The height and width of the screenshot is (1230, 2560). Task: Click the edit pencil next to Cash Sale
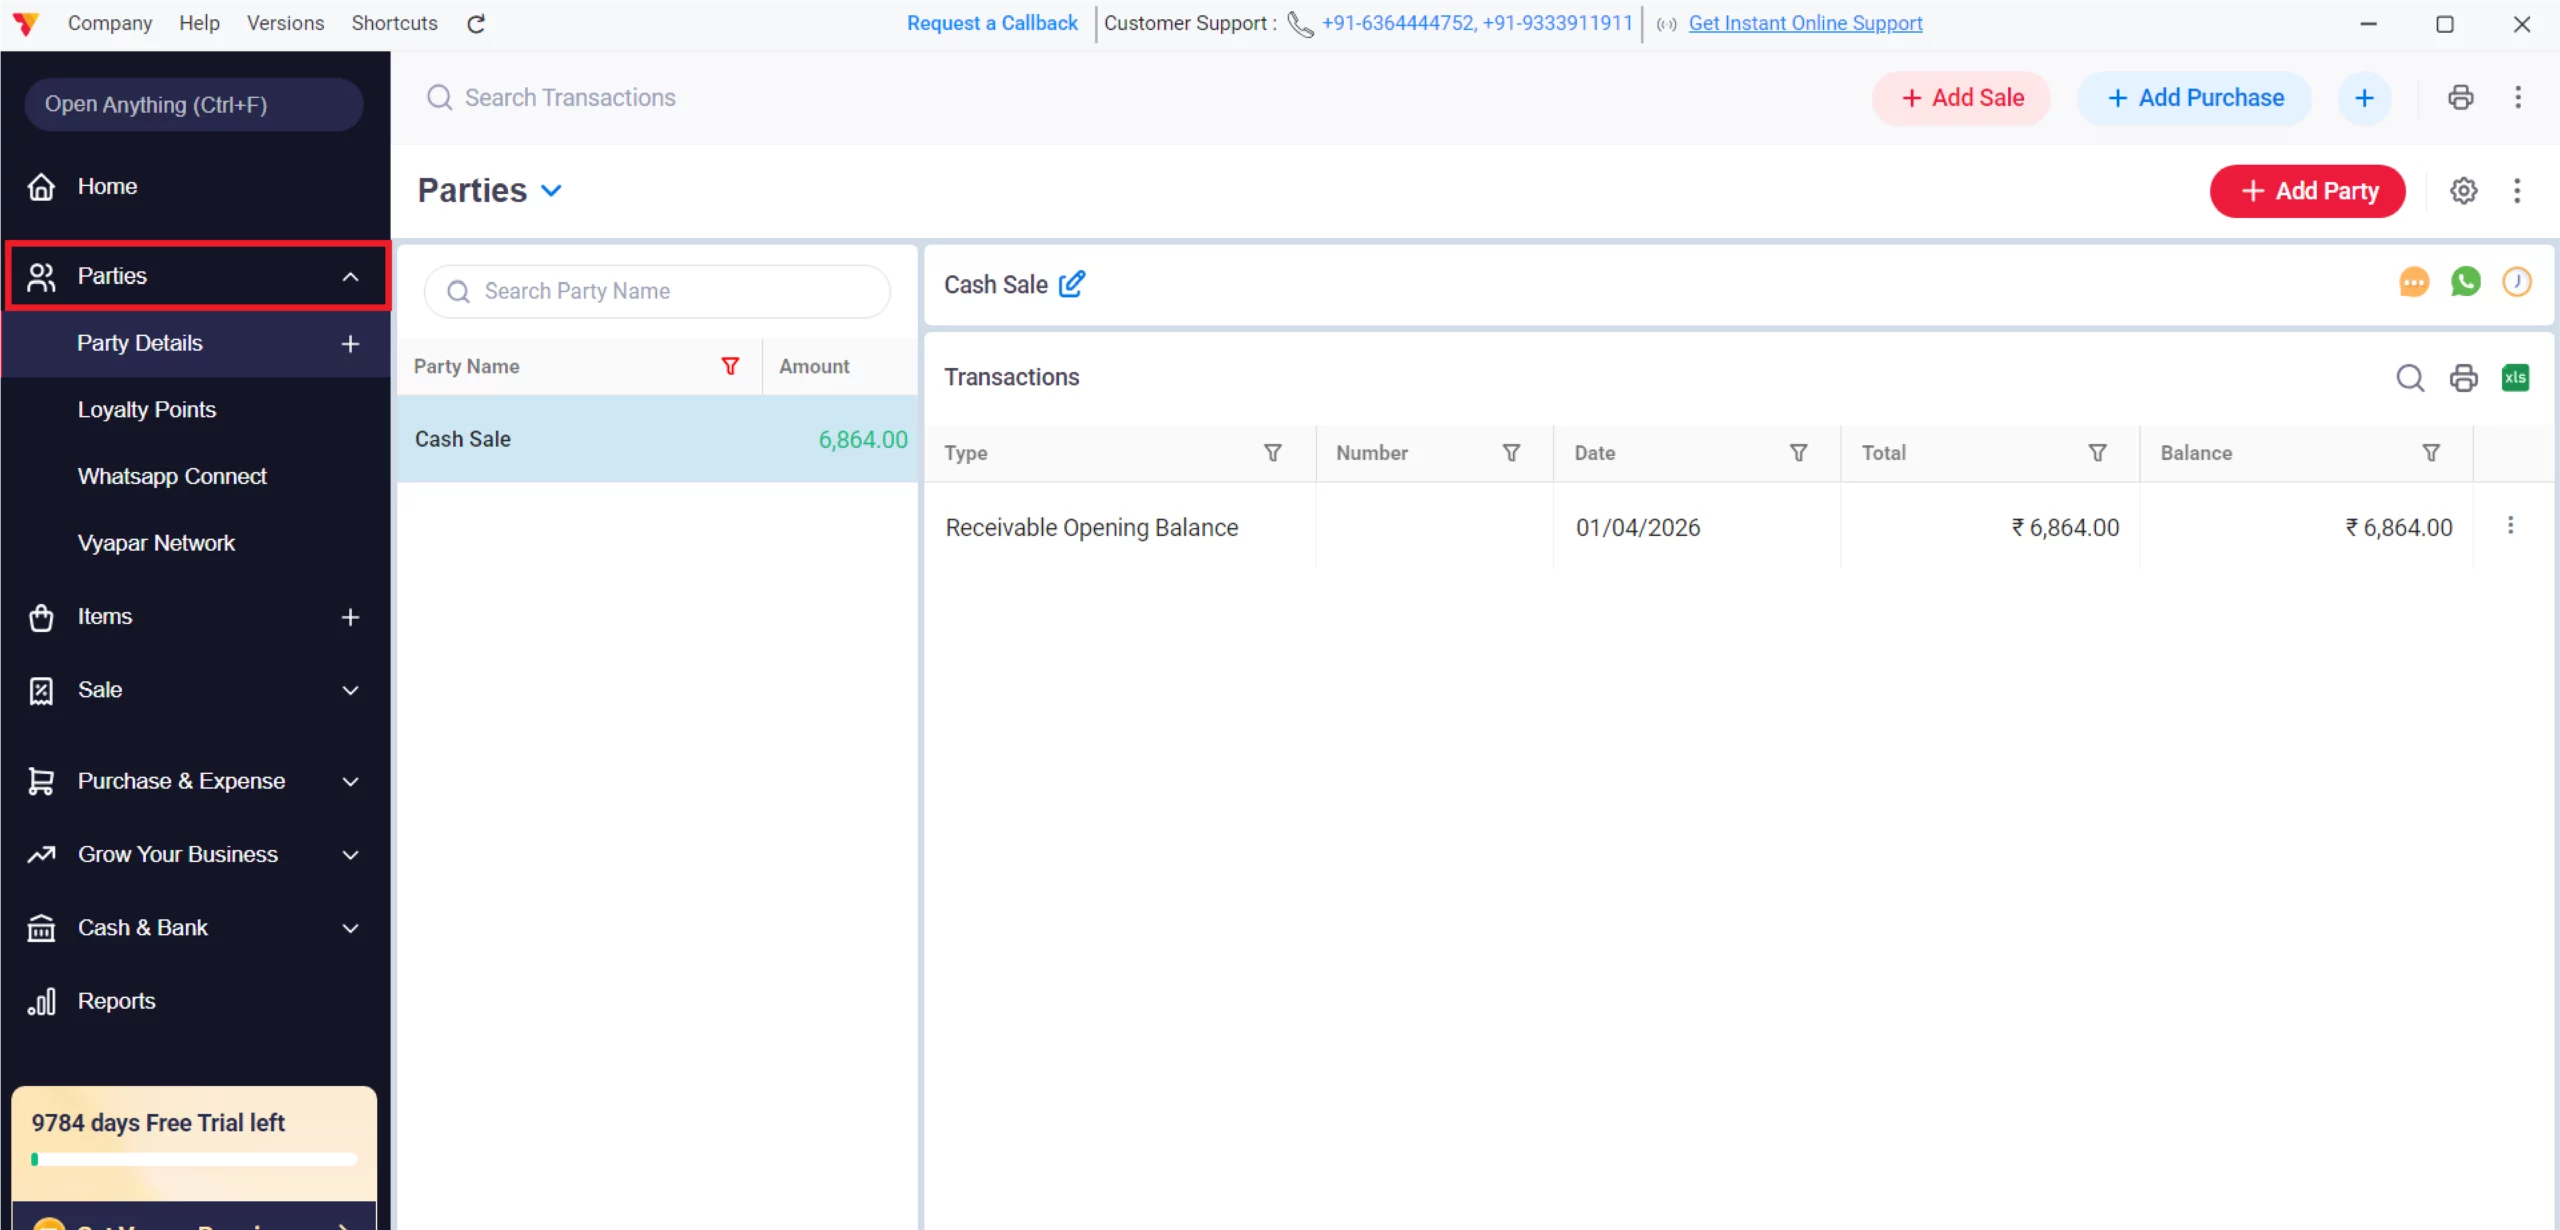point(1072,284)
